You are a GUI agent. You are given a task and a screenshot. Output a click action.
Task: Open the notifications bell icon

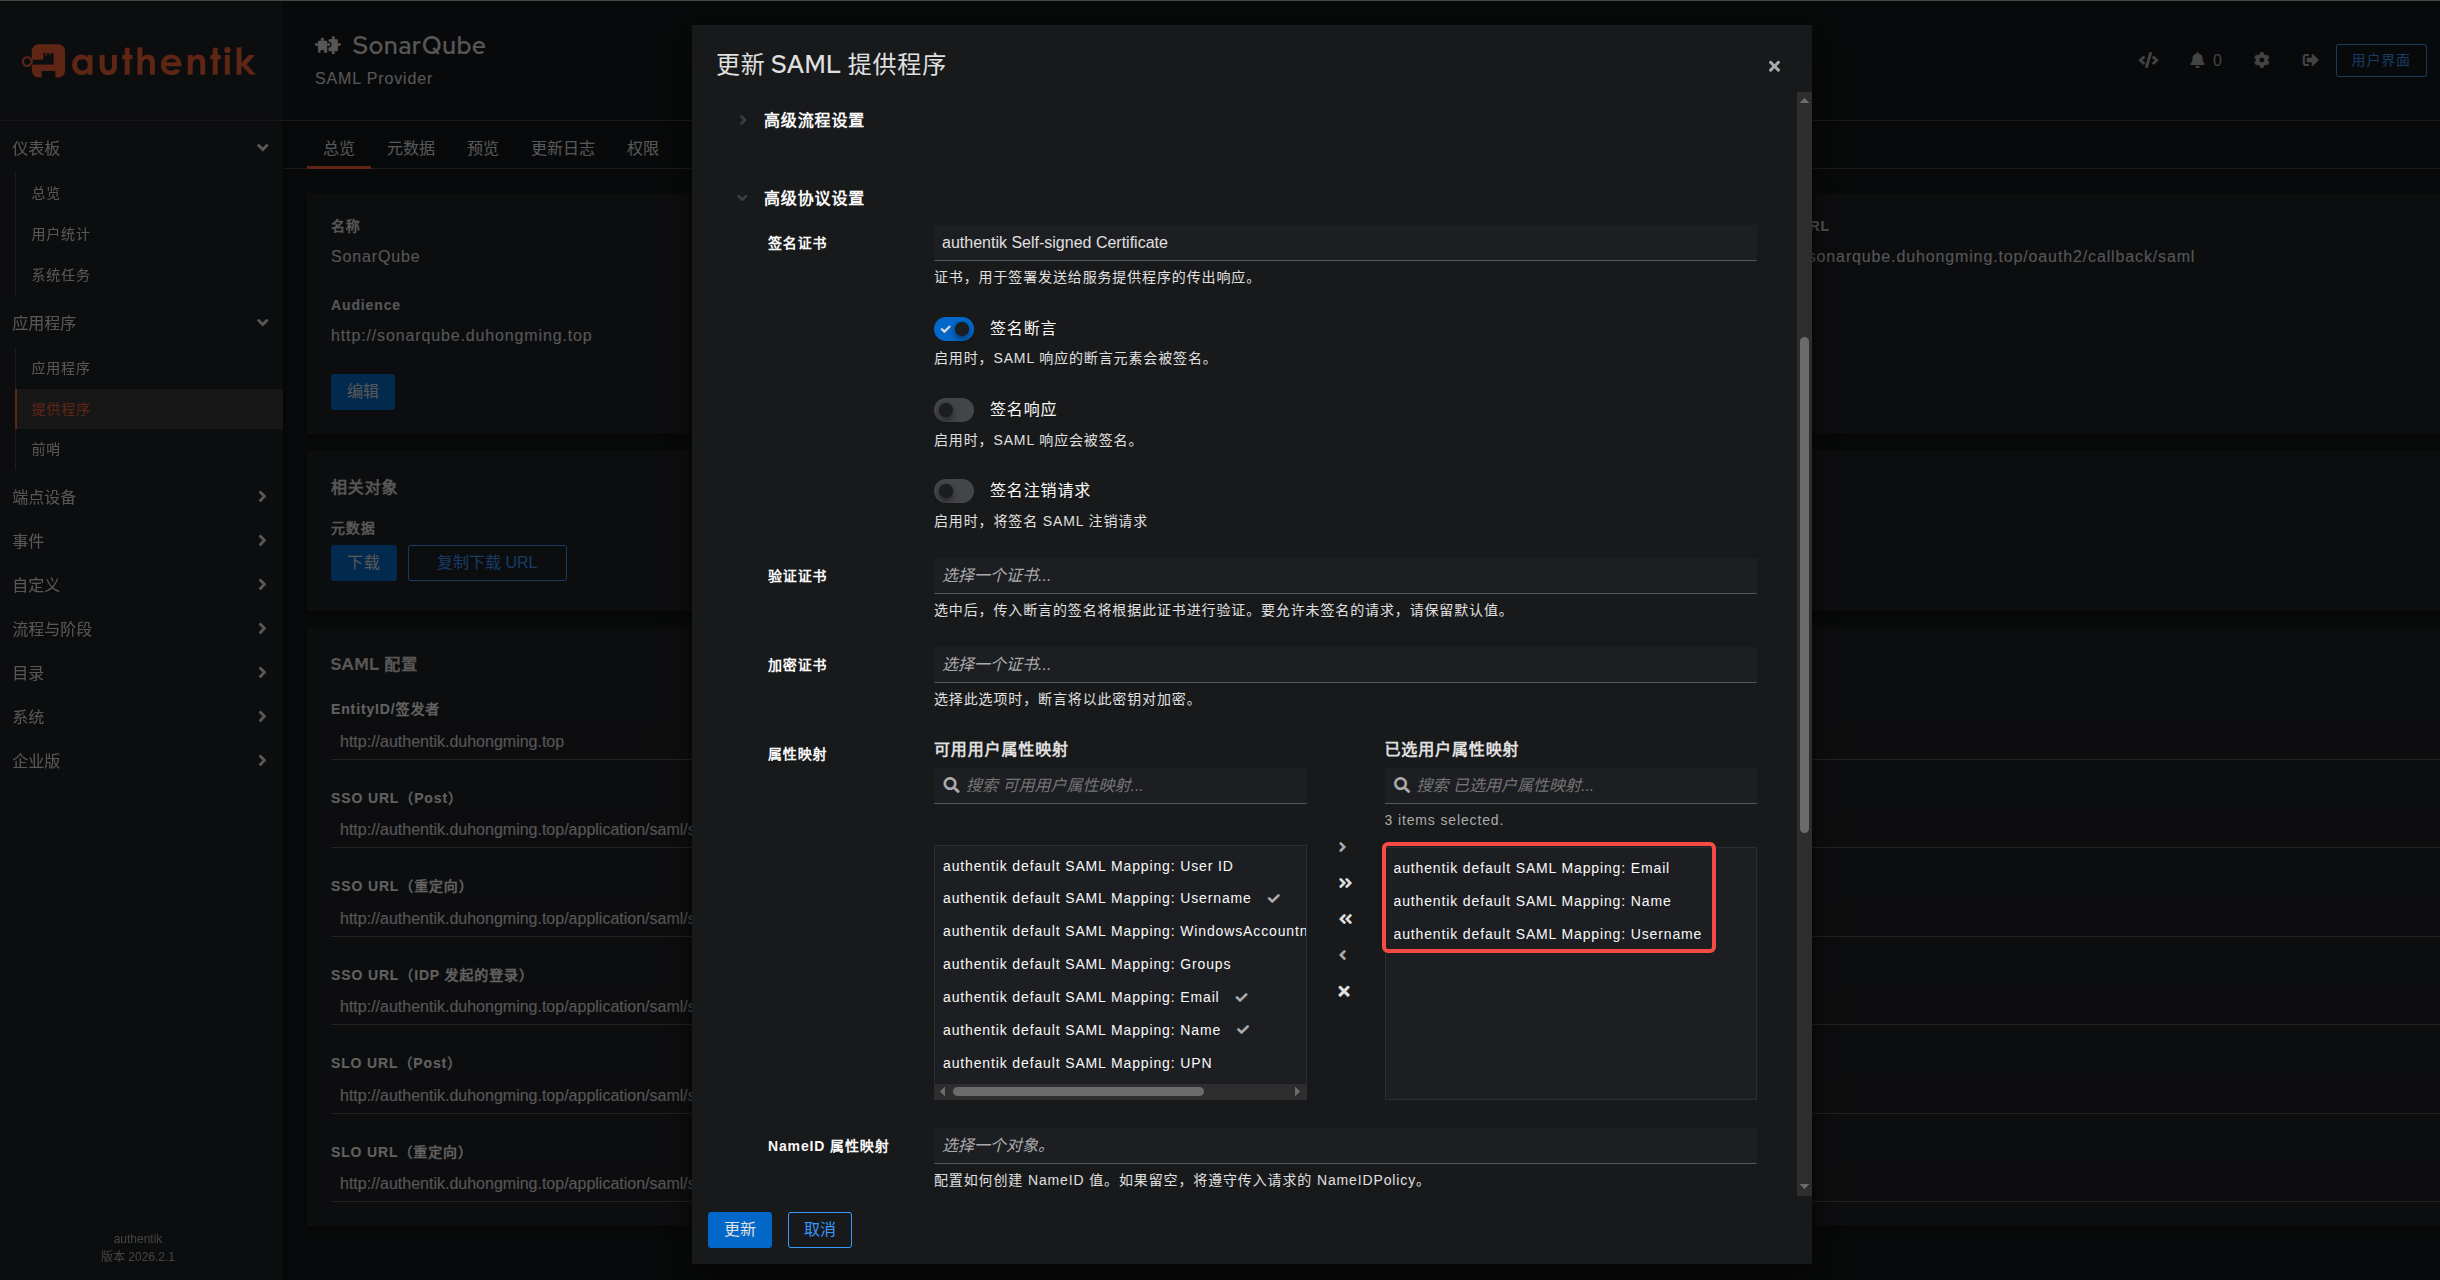point(2197,60)
